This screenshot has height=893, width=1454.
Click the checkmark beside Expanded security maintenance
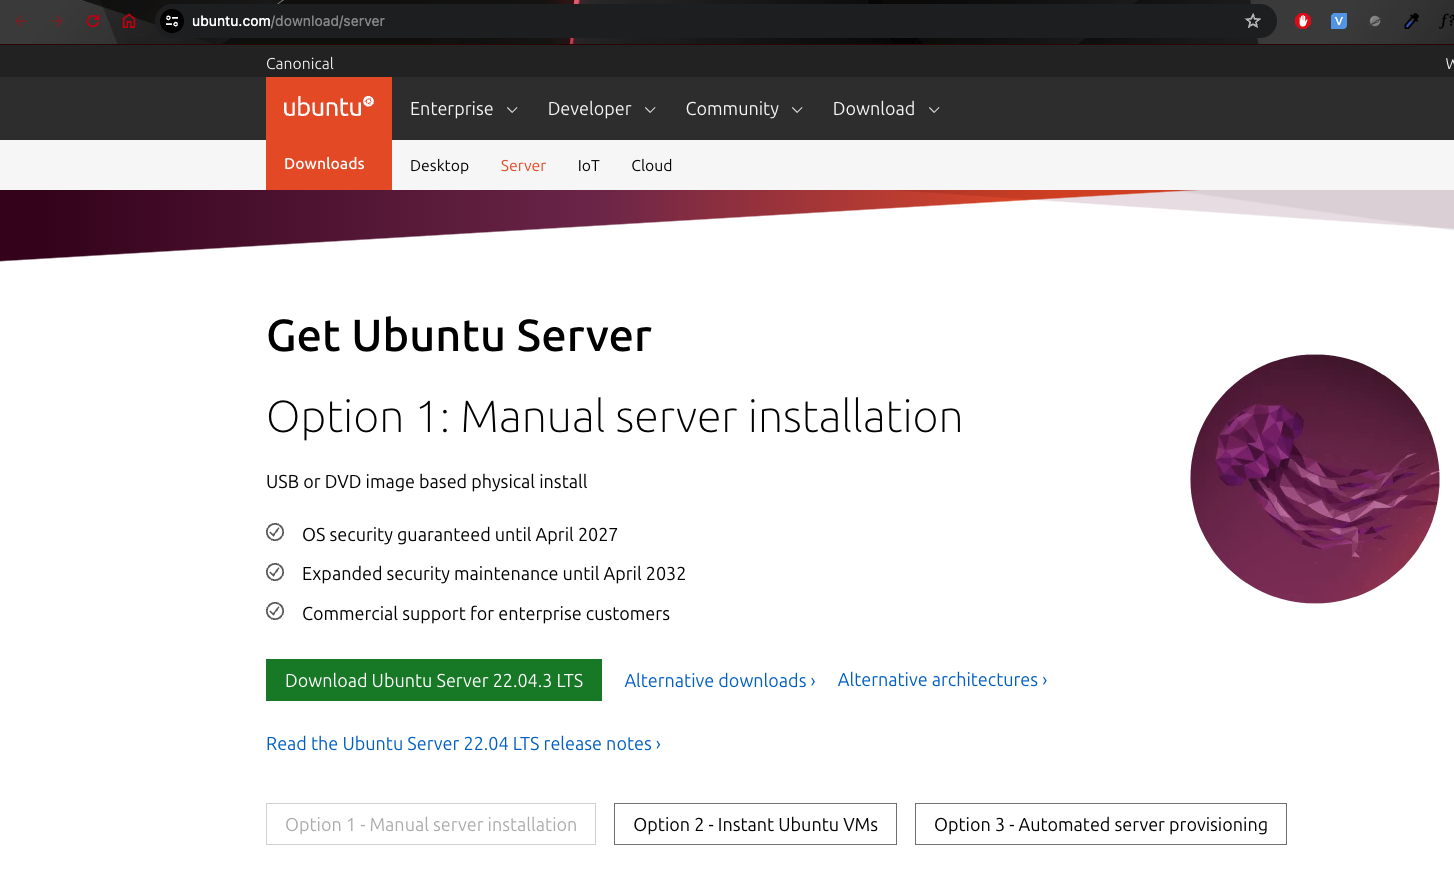click(275, 572)
